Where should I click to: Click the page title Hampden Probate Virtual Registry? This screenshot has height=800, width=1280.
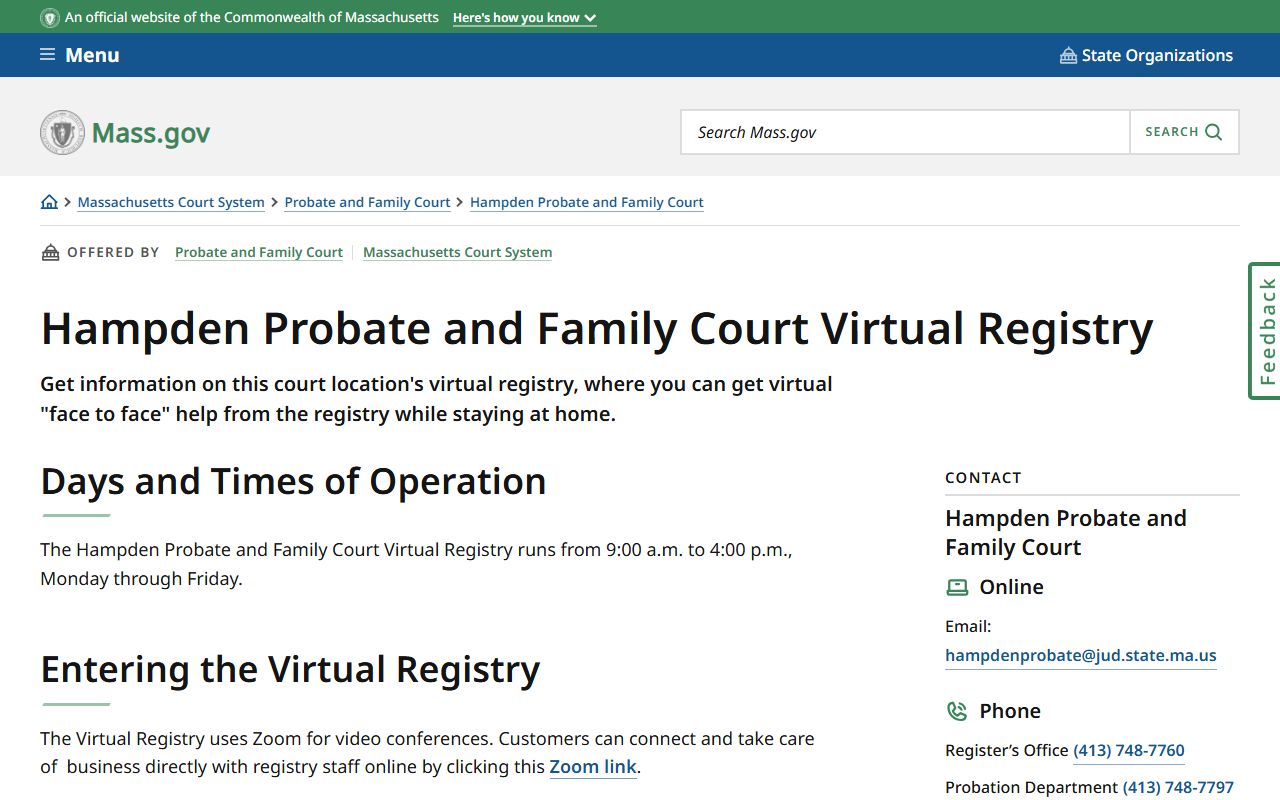tap(597, 329)
